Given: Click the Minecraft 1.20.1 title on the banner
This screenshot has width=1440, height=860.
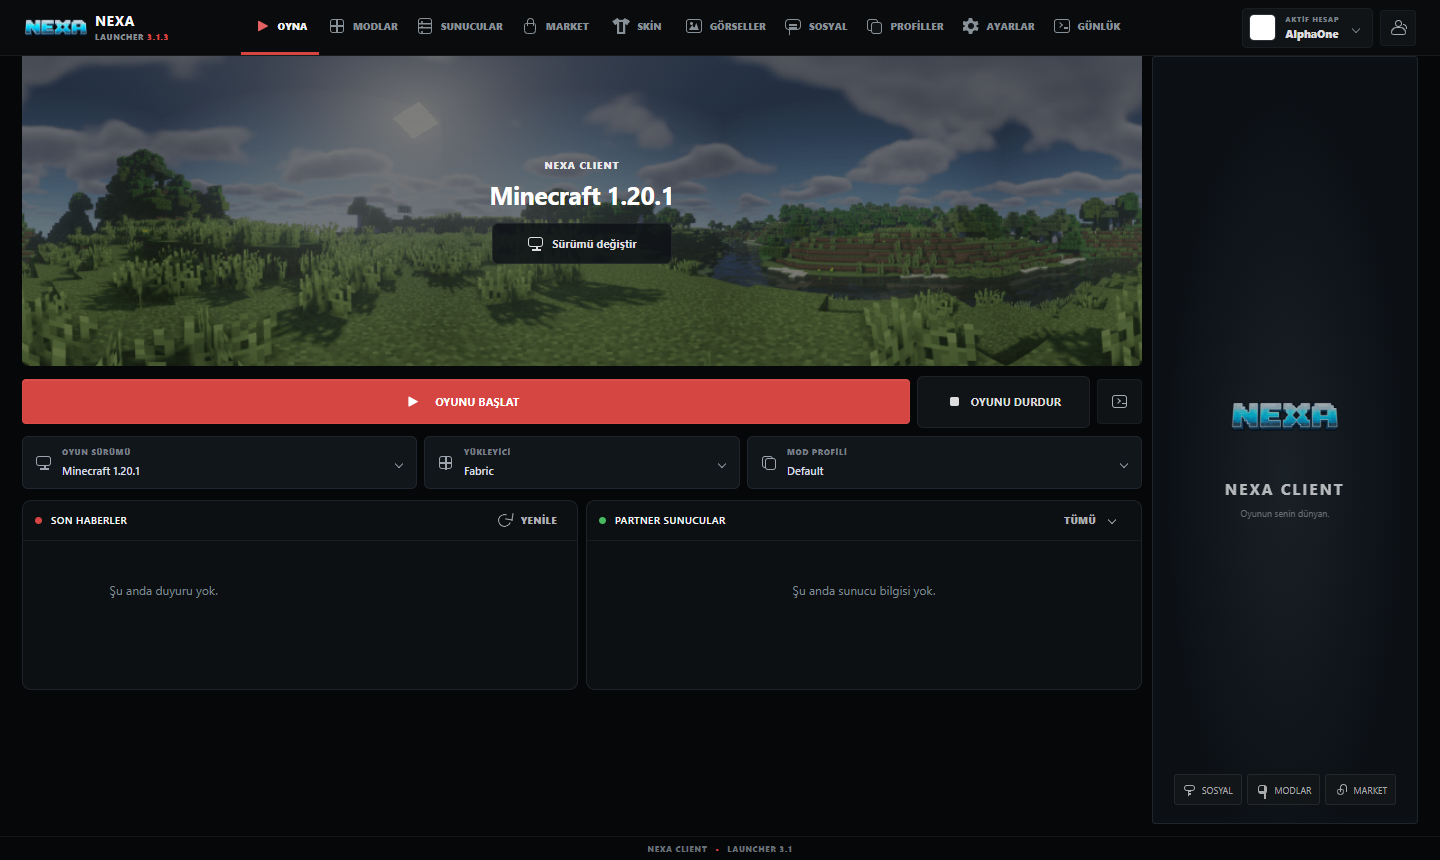Looking at the screenshot, I should click(x=581, y=197).
